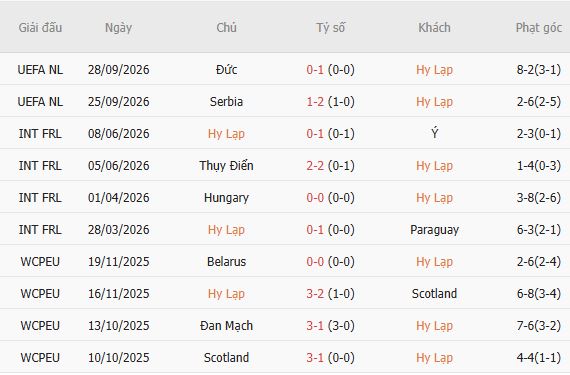Screen dimensions: 570x375
Task: Open the 3-2 score against Scotland
Action: coord(315,294)
